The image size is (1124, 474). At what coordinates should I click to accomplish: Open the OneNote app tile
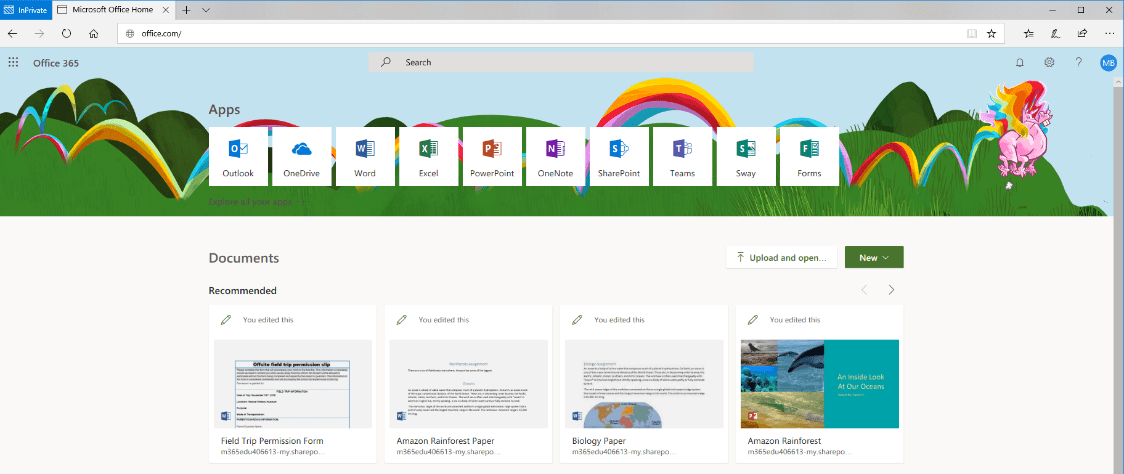[555, 156]
